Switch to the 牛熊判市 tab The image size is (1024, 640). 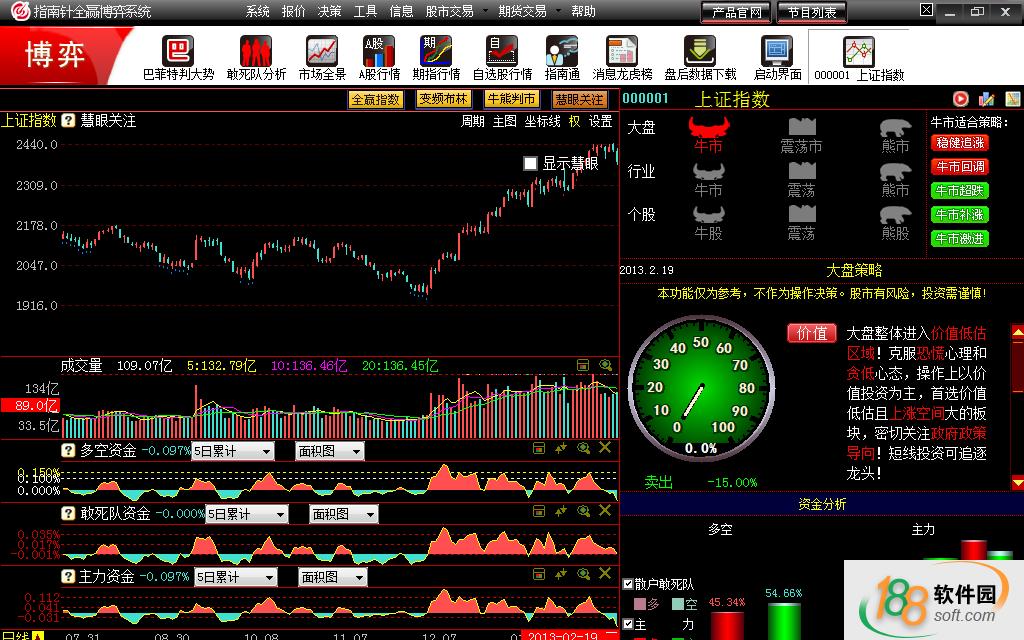[511, 99]
